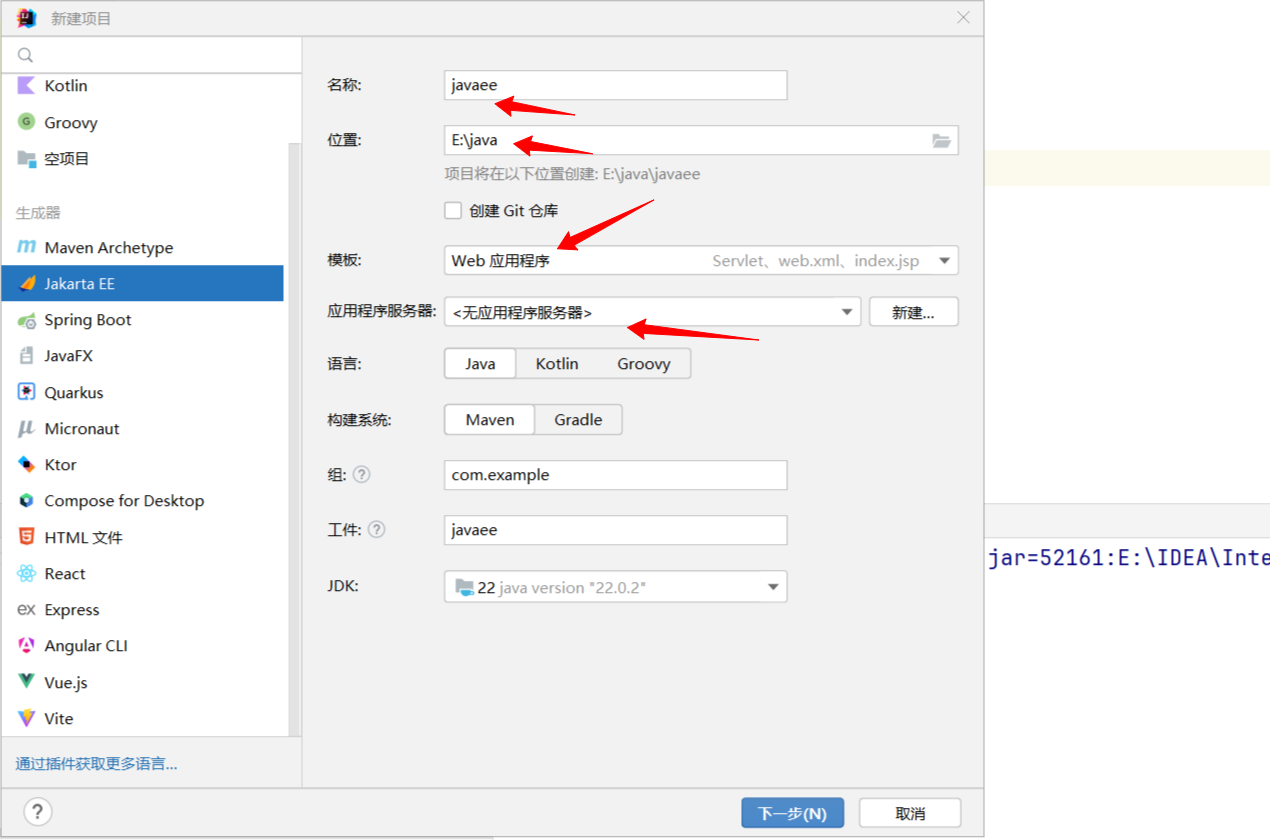Click the IntelliJ IDEA logo in title bar
Screen dimensions: 1270x840
click(27, 17)
